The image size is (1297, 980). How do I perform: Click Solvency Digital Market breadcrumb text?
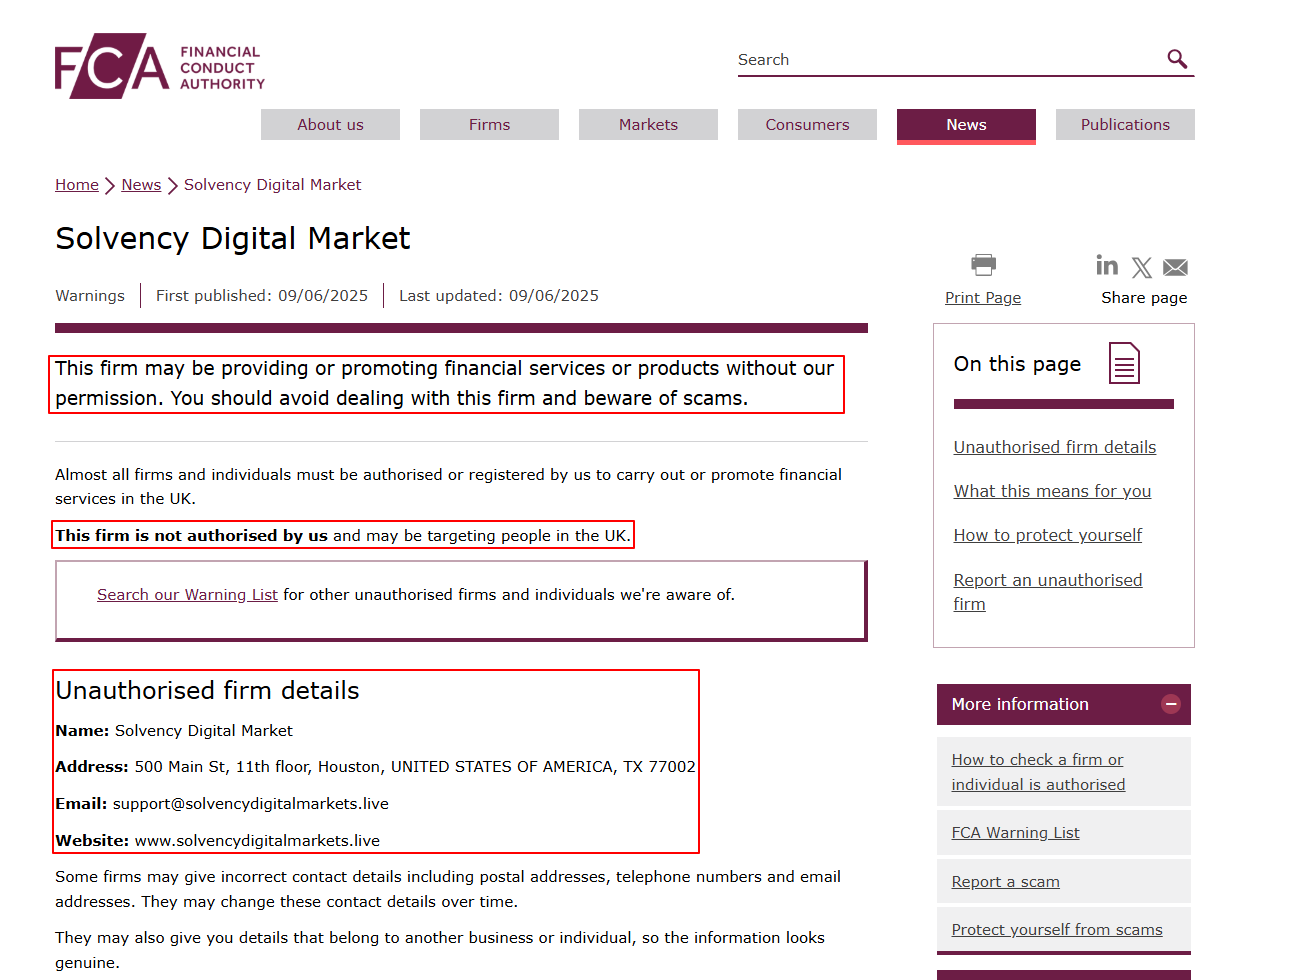click(x=272, y=185)
